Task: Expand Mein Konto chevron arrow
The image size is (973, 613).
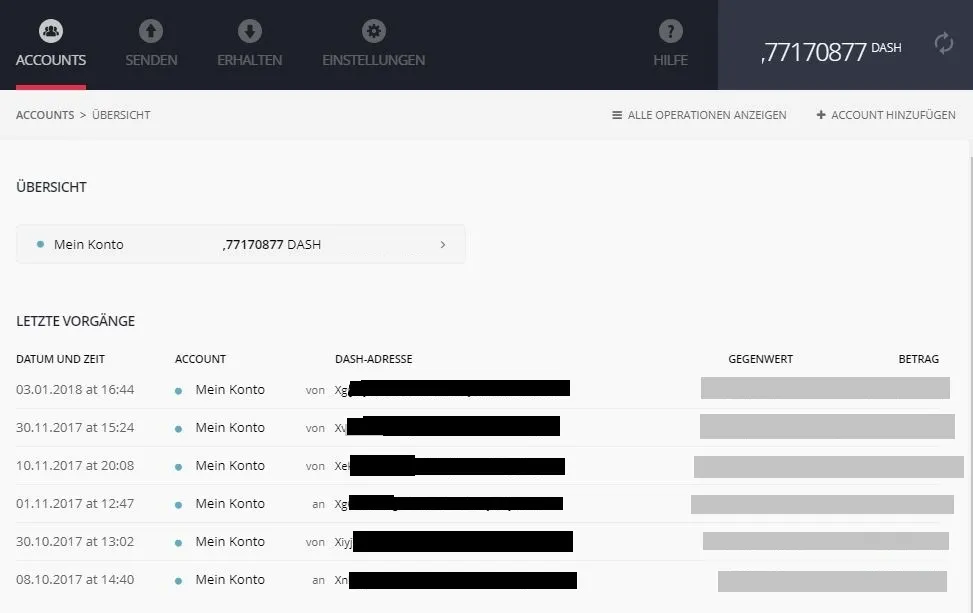Action: (442, 244)
